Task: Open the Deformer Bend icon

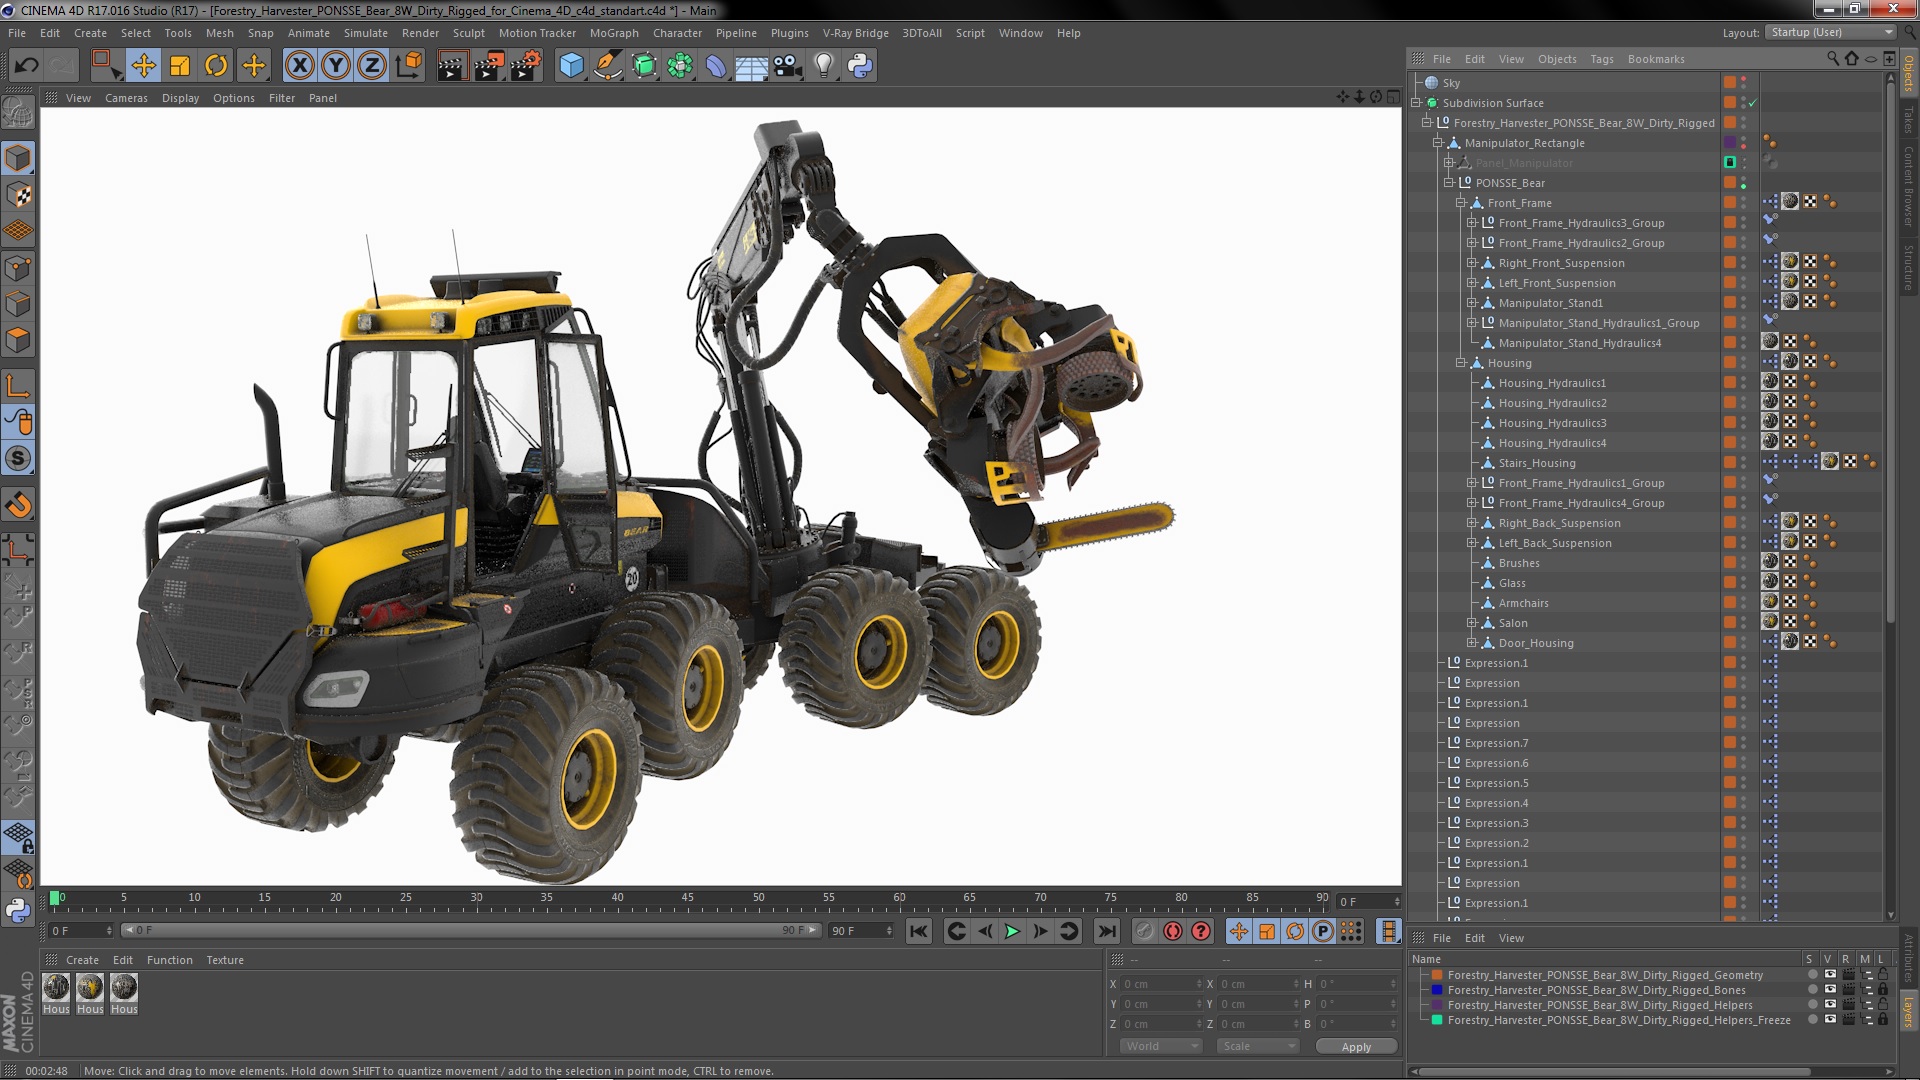Action: [716, 66]
